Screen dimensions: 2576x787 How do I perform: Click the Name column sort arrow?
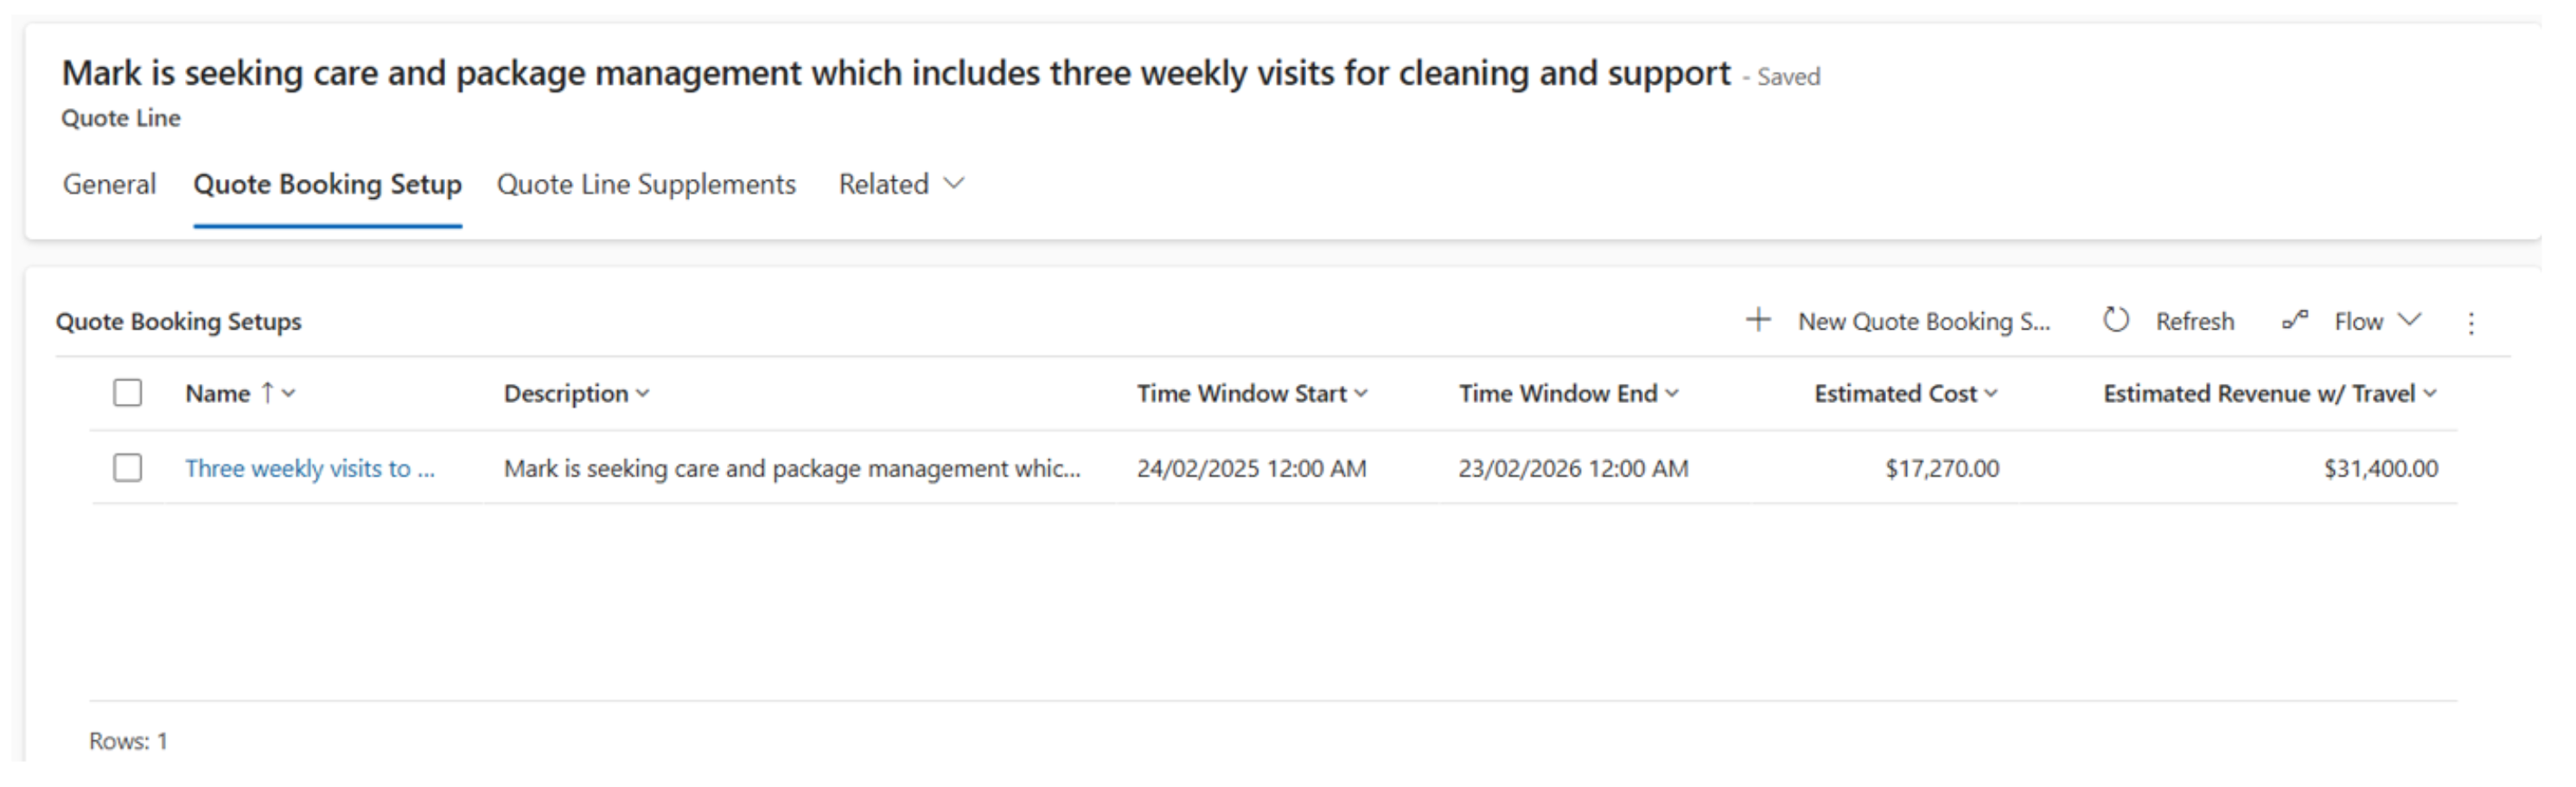click(267, 393)
